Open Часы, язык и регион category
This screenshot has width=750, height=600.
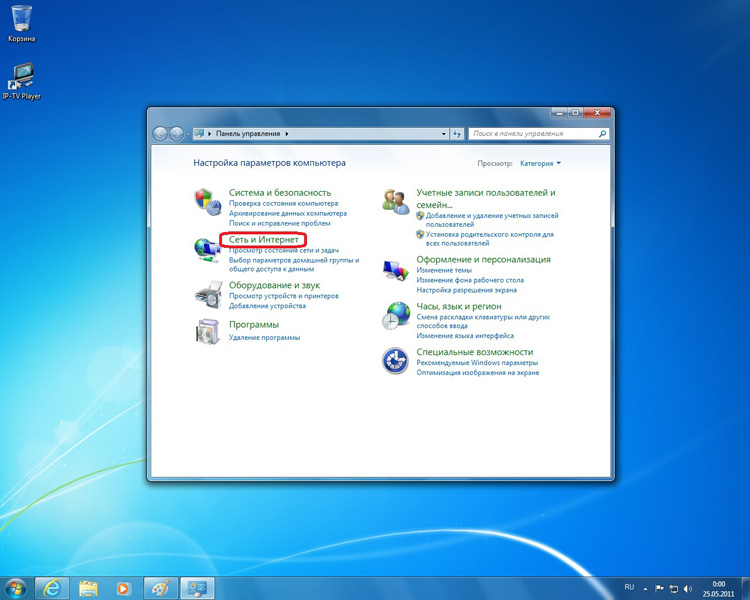coord(459,306)
